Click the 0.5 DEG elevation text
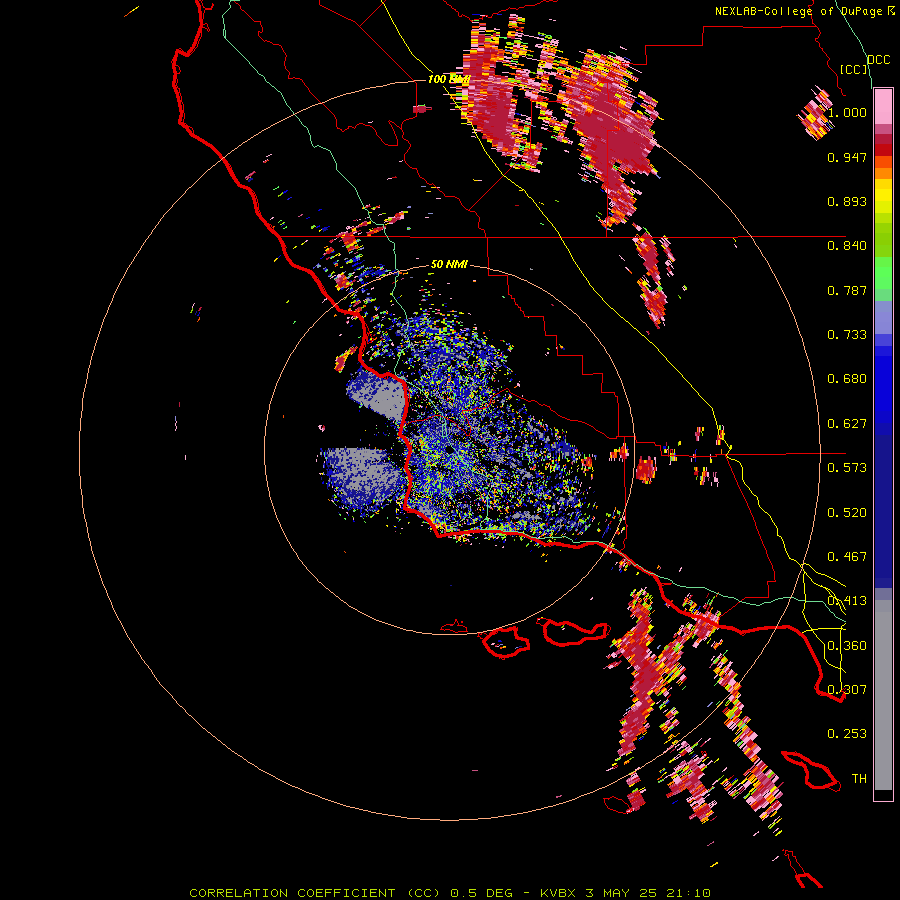The image size is (900, 900). click(481, 893)
